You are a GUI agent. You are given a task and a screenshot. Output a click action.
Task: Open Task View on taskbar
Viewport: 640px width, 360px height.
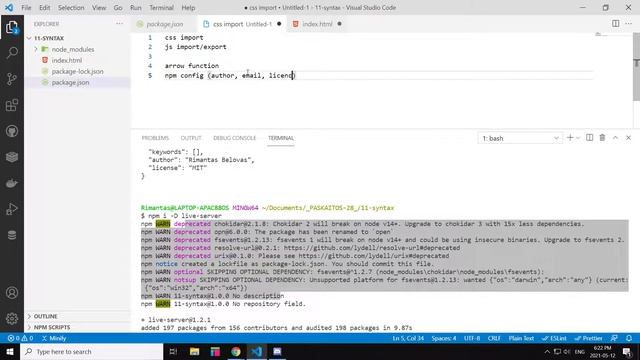(173, 351)
